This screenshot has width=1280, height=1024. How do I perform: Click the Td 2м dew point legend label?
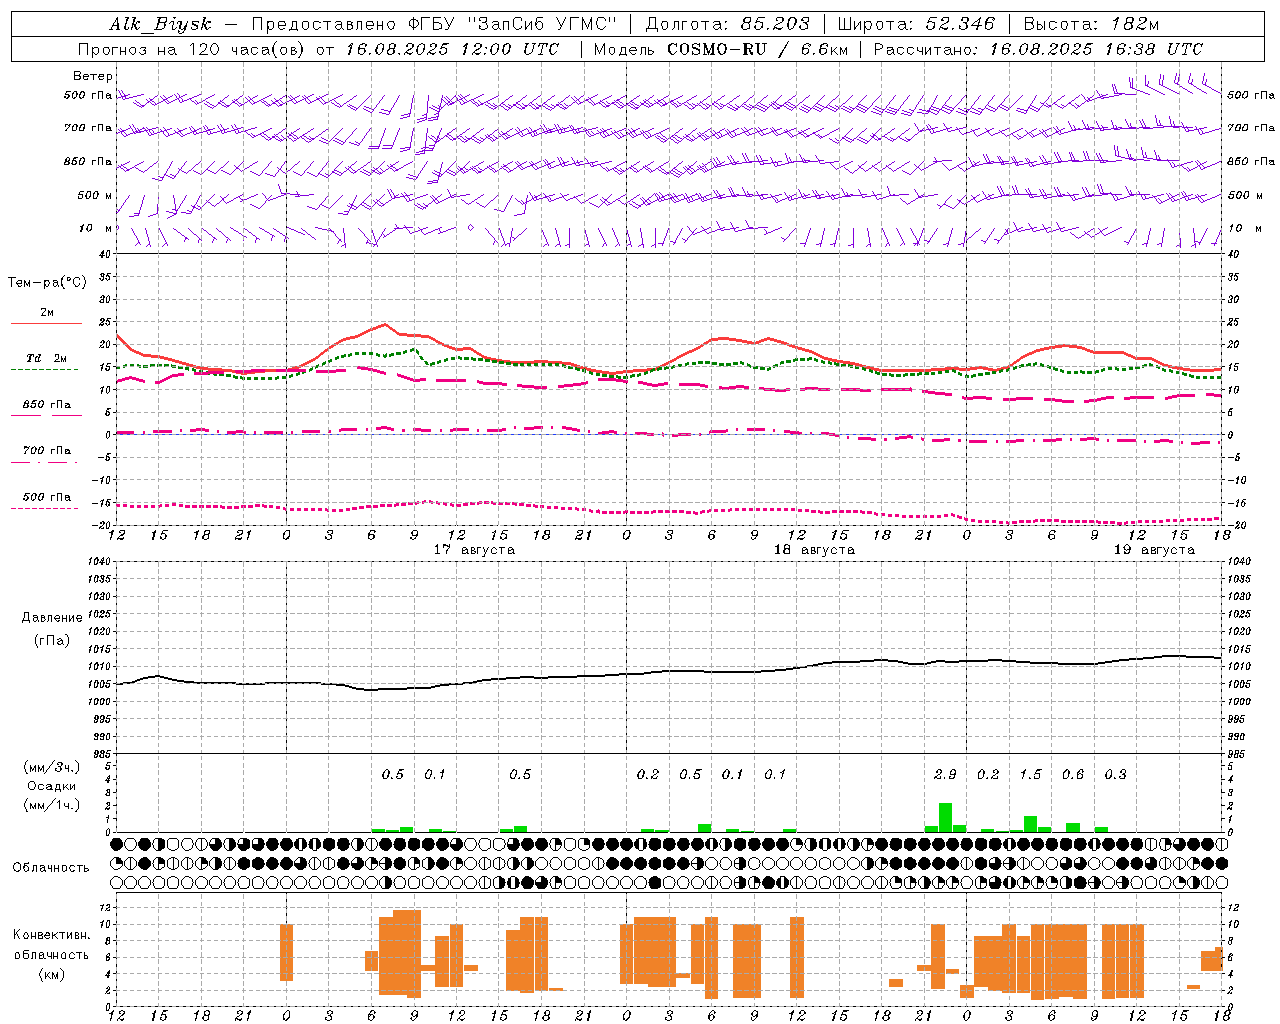46,358
